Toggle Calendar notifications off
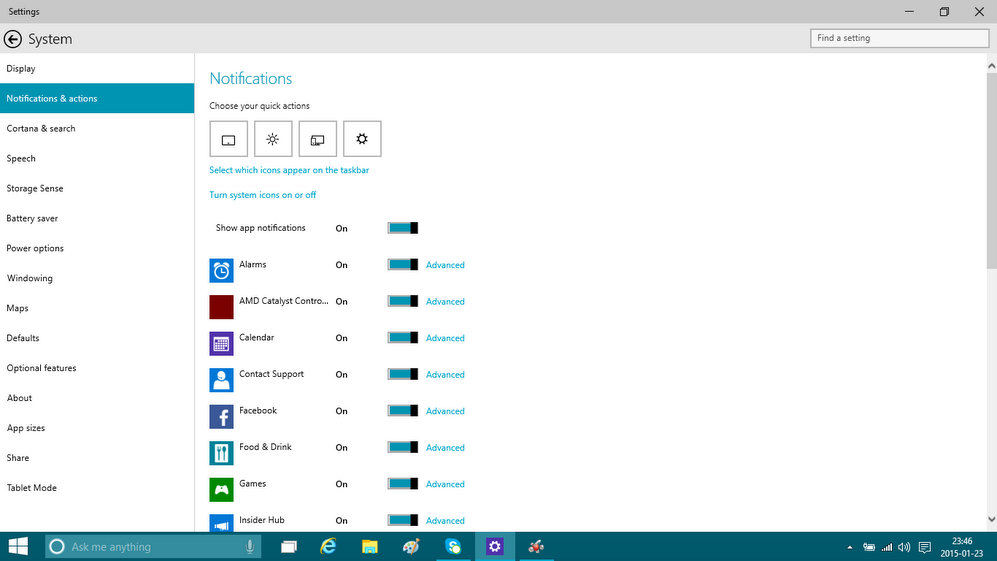 click(402, 338)
